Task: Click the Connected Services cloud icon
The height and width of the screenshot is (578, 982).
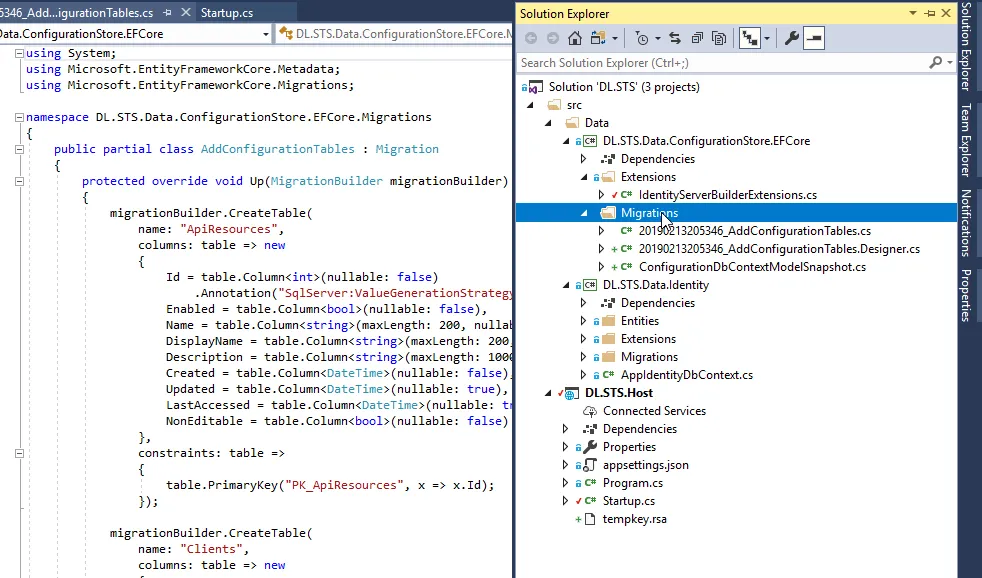Action: [x=589, y=411]
